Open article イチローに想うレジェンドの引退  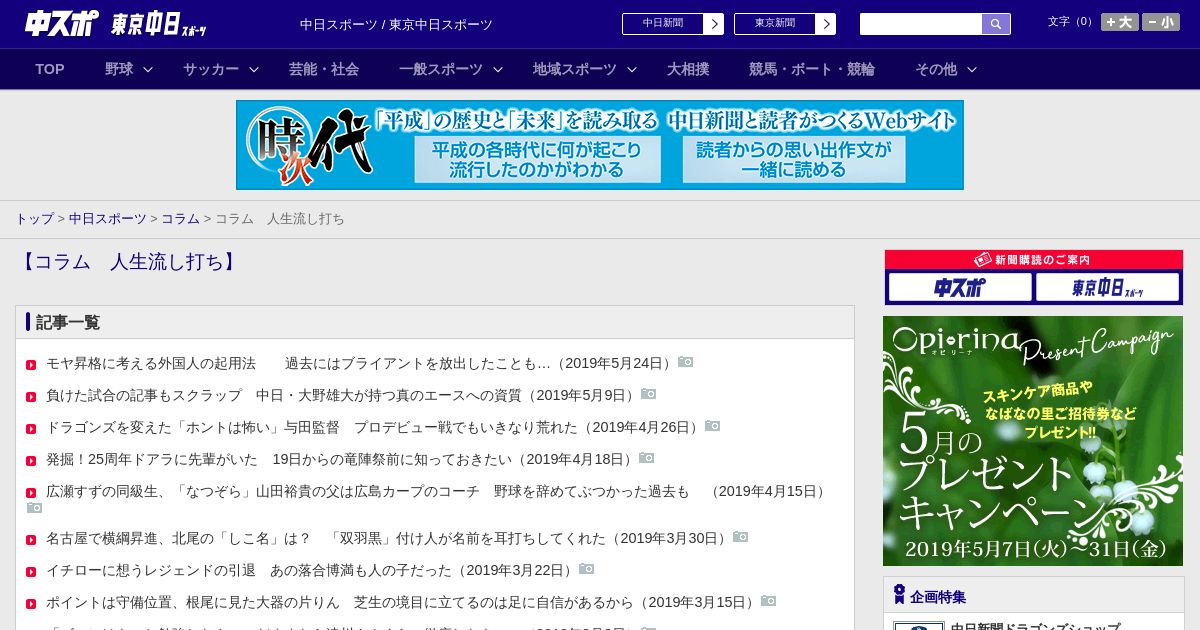coord(310,570)
